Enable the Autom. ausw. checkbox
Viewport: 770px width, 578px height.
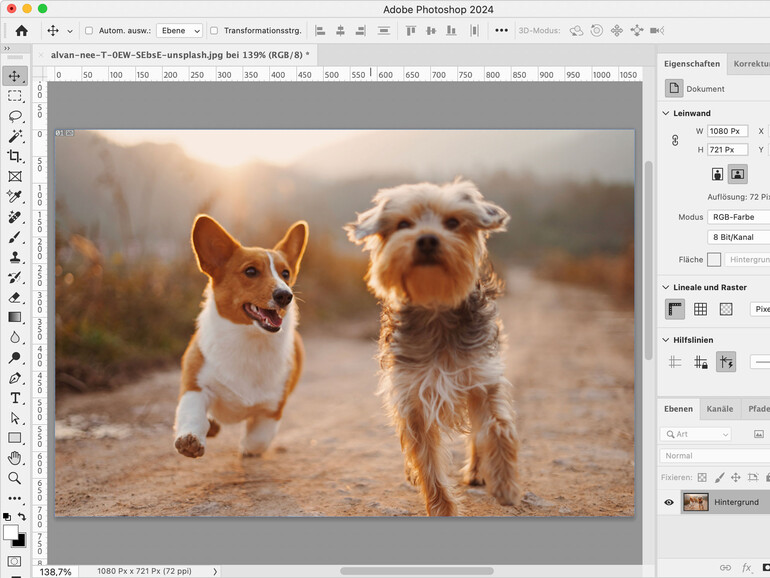point(89,31)
